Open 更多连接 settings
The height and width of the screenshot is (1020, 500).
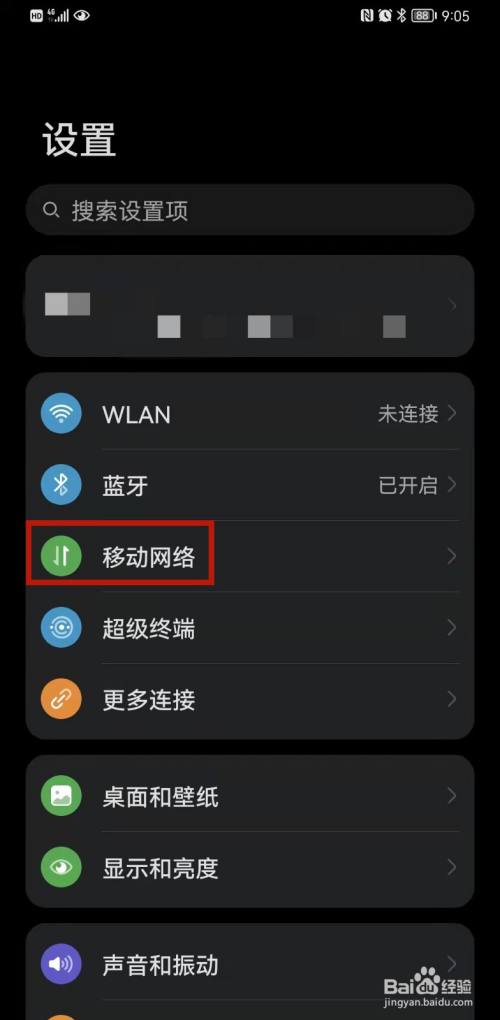pyautogui.click(x=250, y=699)
